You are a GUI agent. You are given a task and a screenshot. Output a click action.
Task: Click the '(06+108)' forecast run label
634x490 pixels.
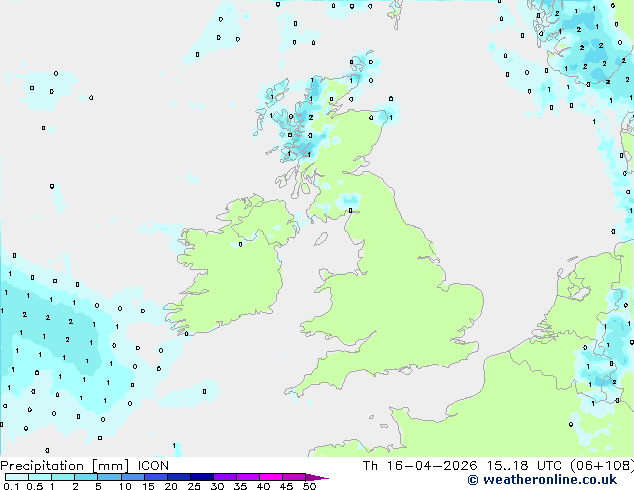pos(602,466)
